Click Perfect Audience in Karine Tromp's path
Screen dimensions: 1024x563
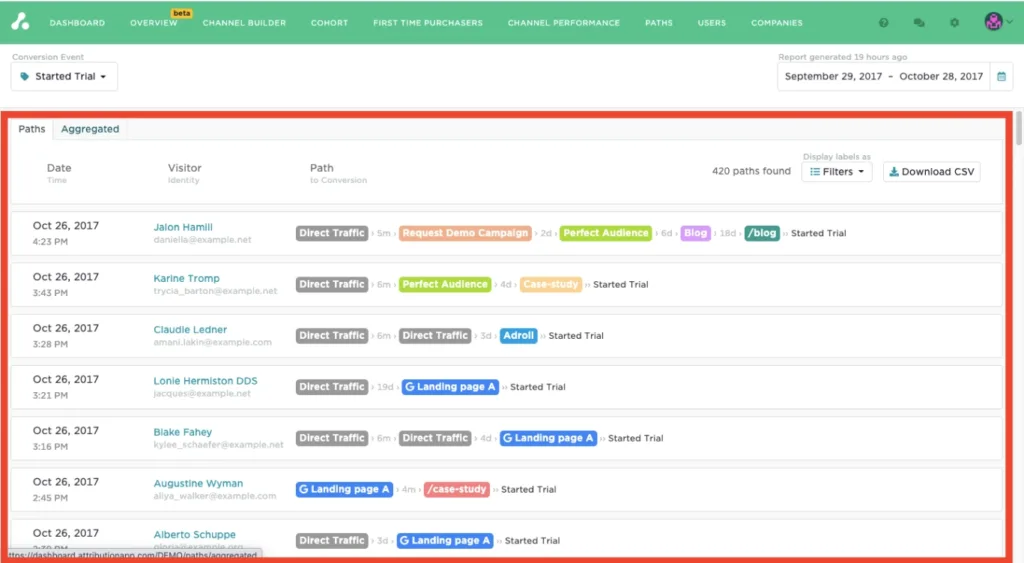click(x=445, y=284)
